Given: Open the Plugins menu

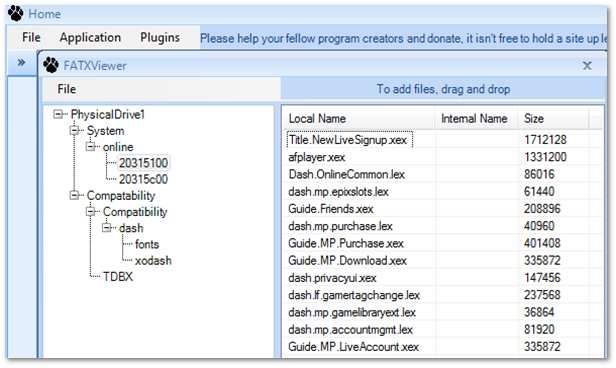Looking at the screenshot, I should pos(160,37).
